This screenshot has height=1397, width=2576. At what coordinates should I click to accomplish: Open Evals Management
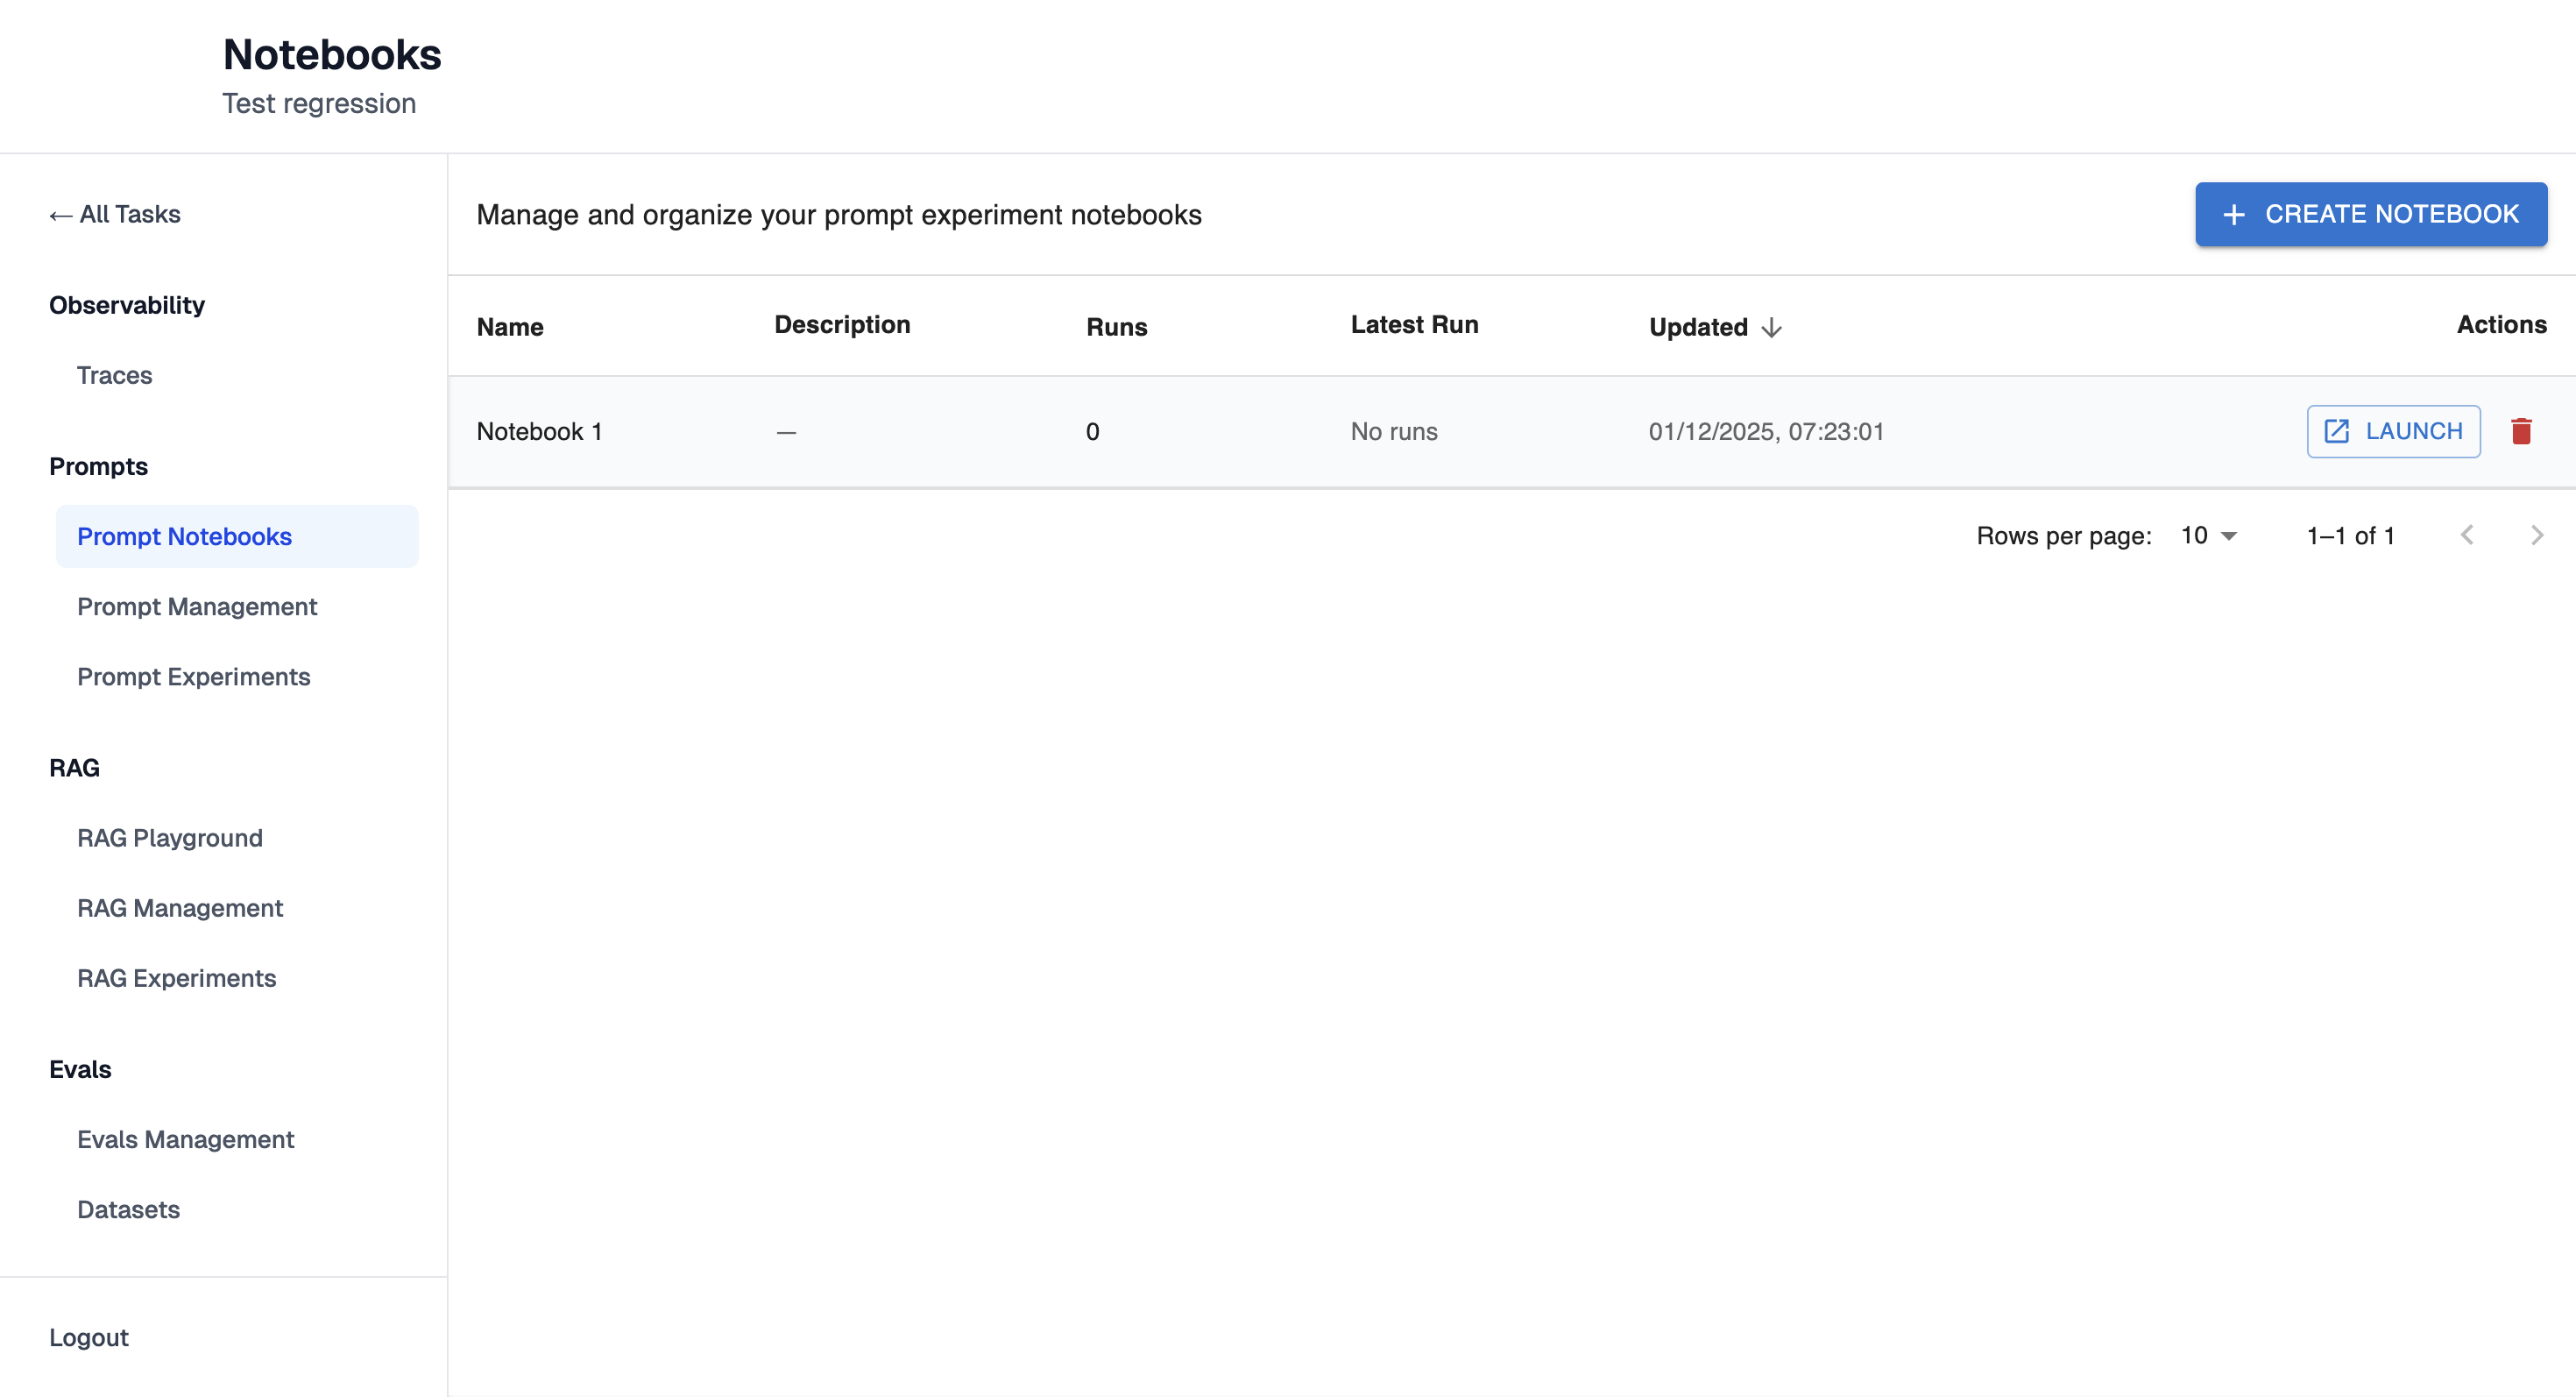point(185,1139)
